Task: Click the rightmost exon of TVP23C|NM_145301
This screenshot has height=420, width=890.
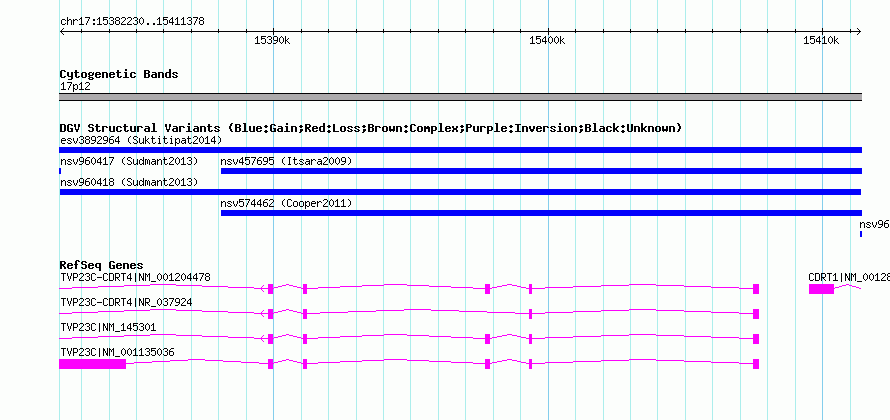Action: 756,339
